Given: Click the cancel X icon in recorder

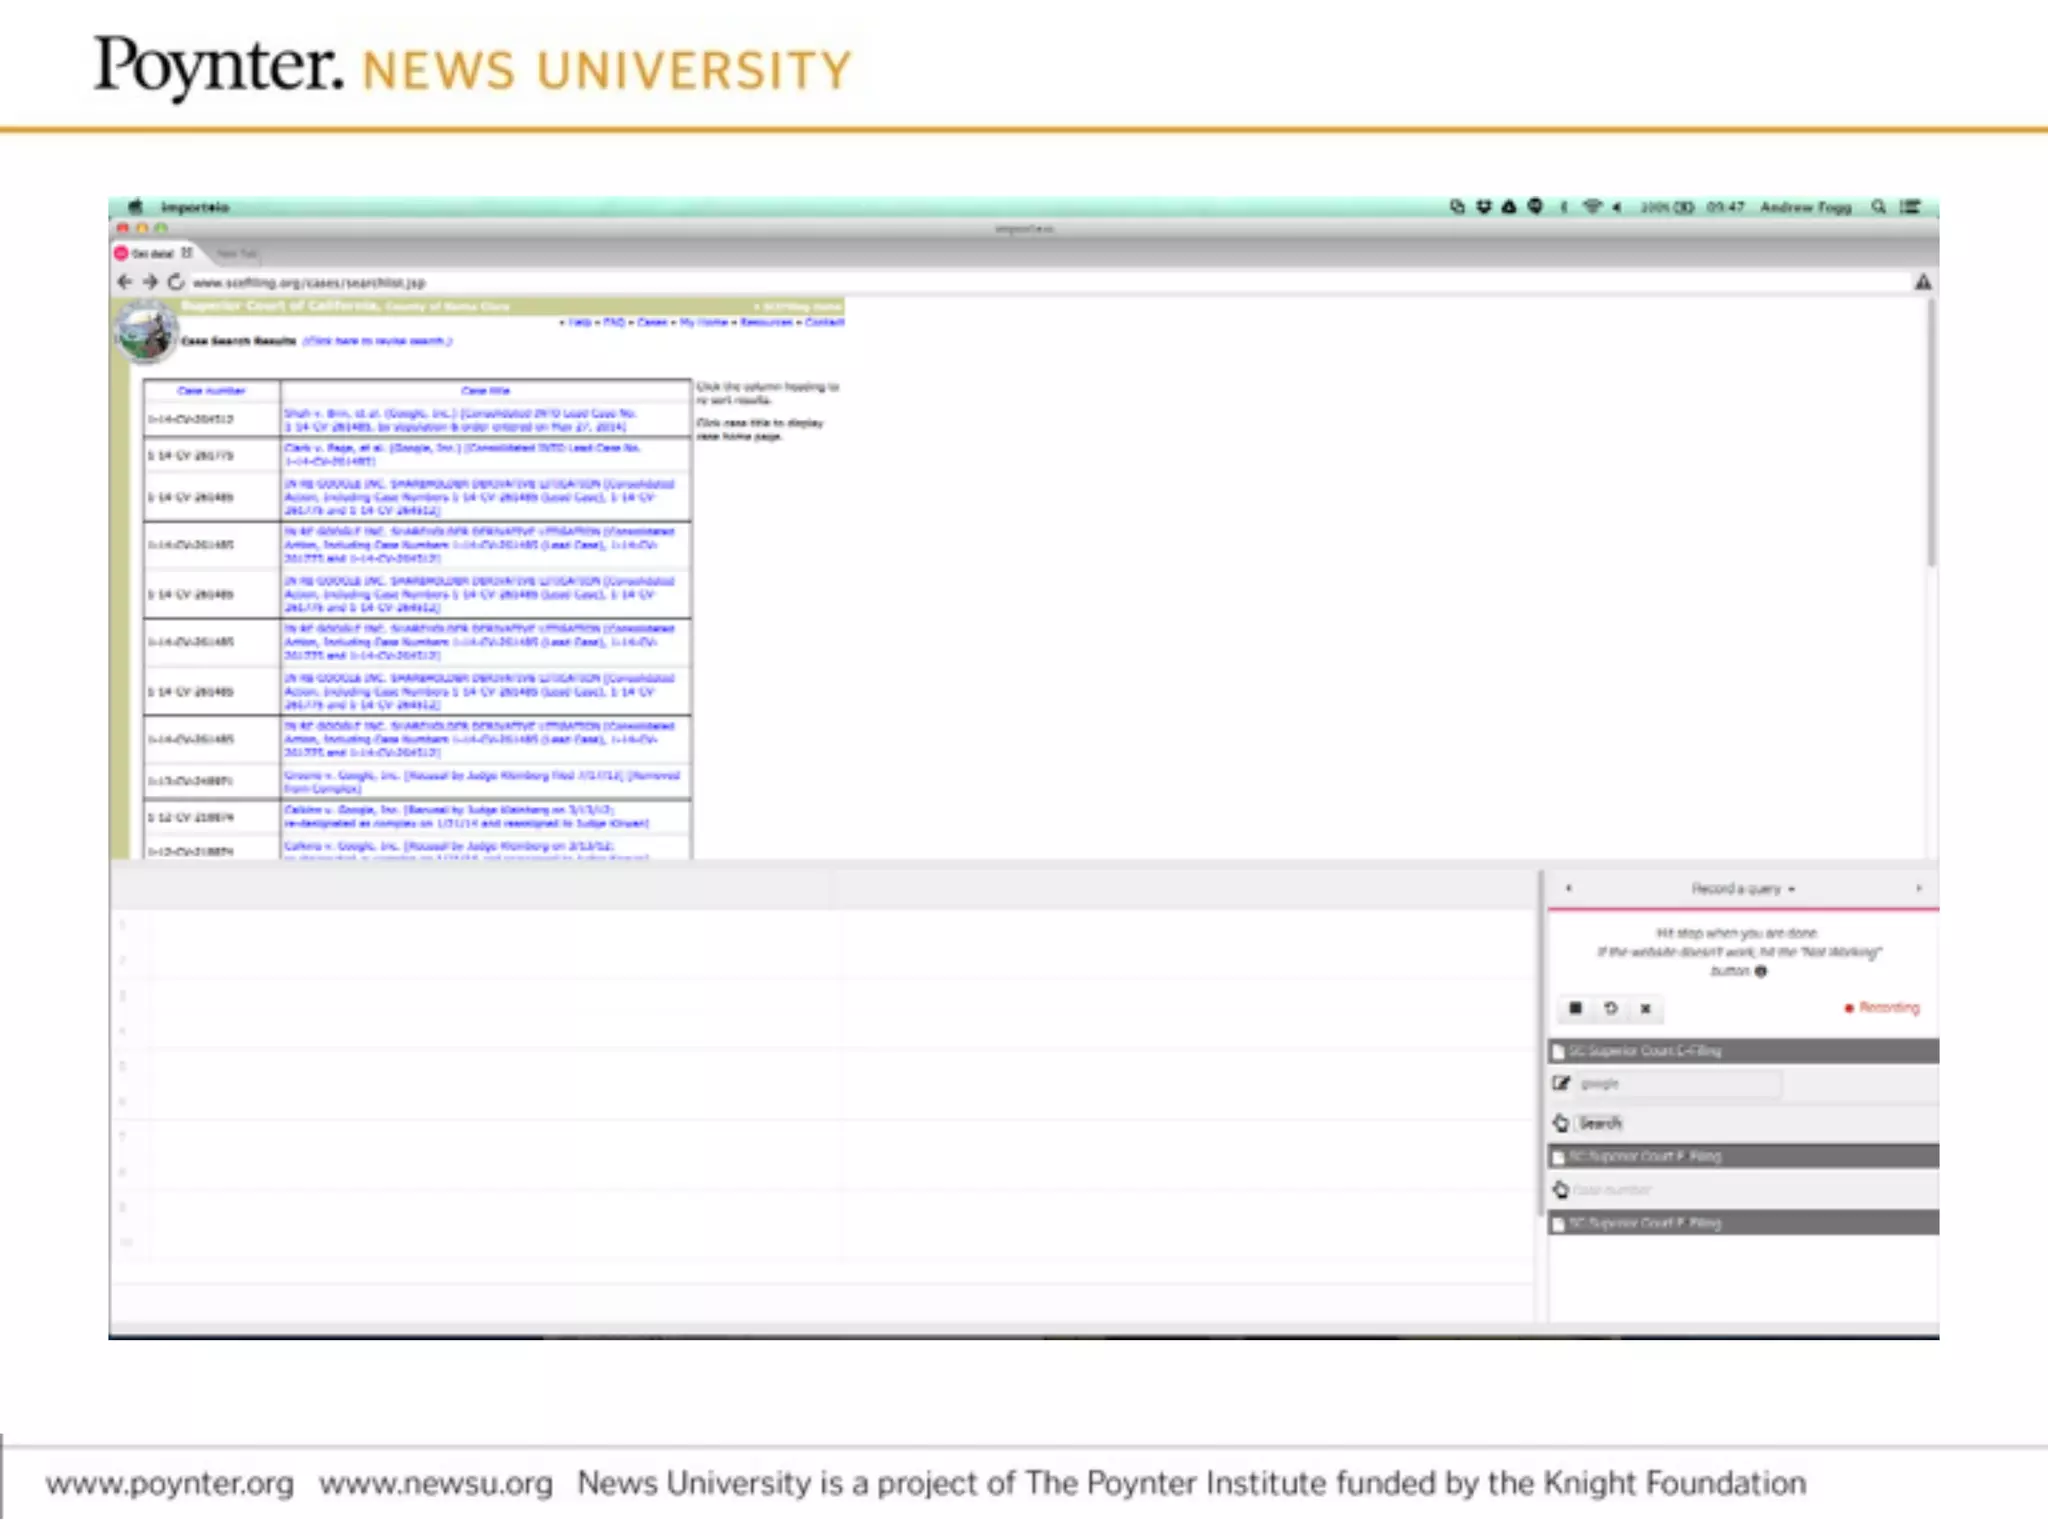Looking at the screenshot, I should tap(1645, 1008).
